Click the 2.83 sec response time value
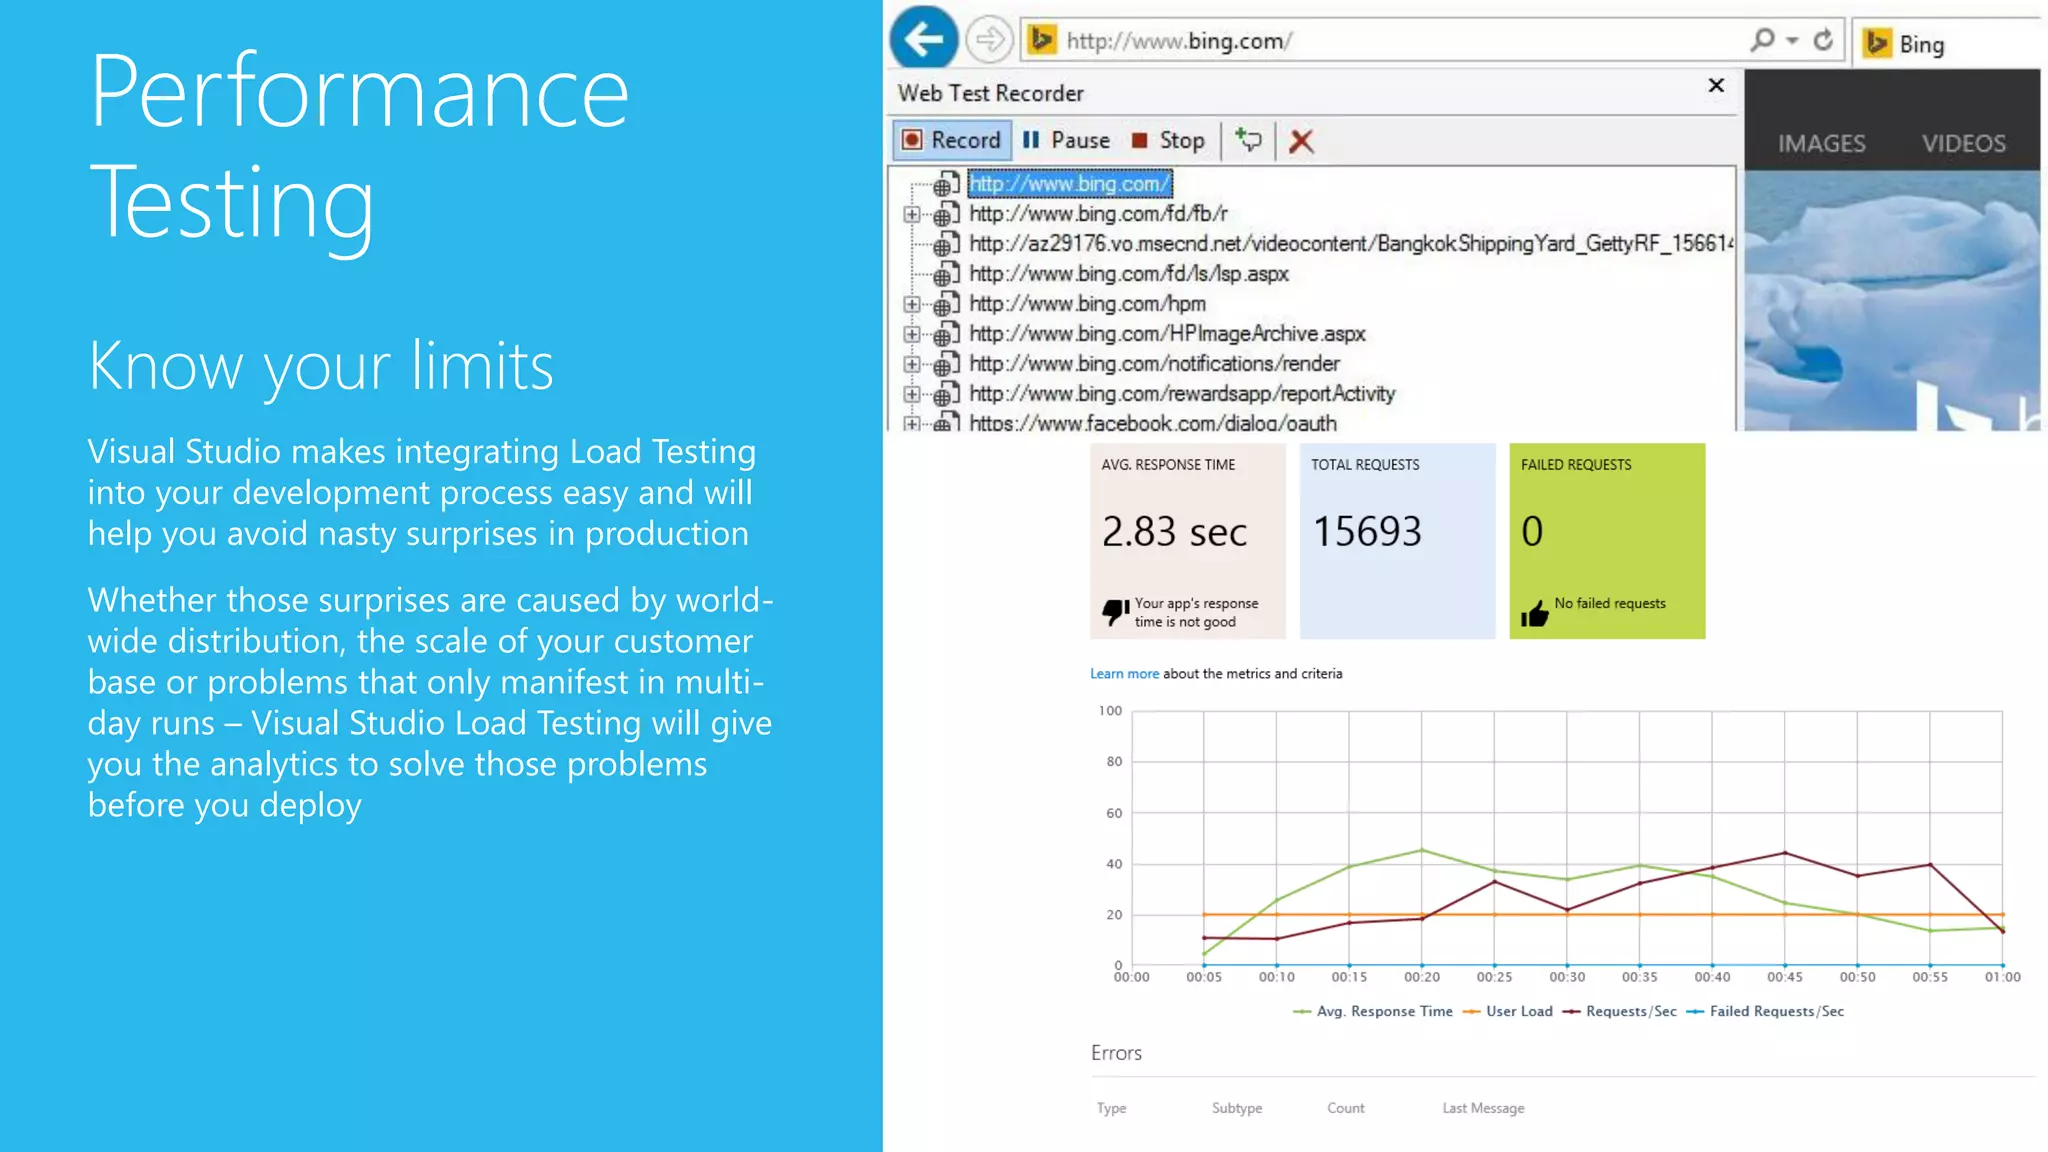This screenshot has width=2048, height=1152. click(1174, 532)
